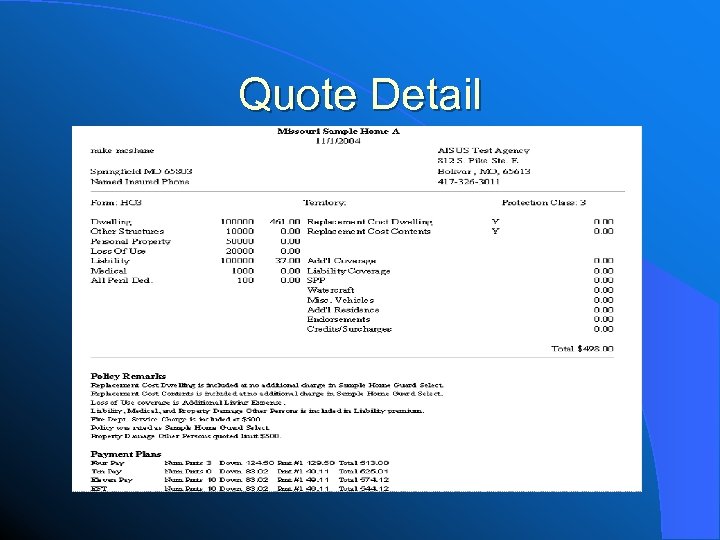Click the Dwelling premium "461.00"
Viewport: 720px width, 540px height.
[285, 222]
